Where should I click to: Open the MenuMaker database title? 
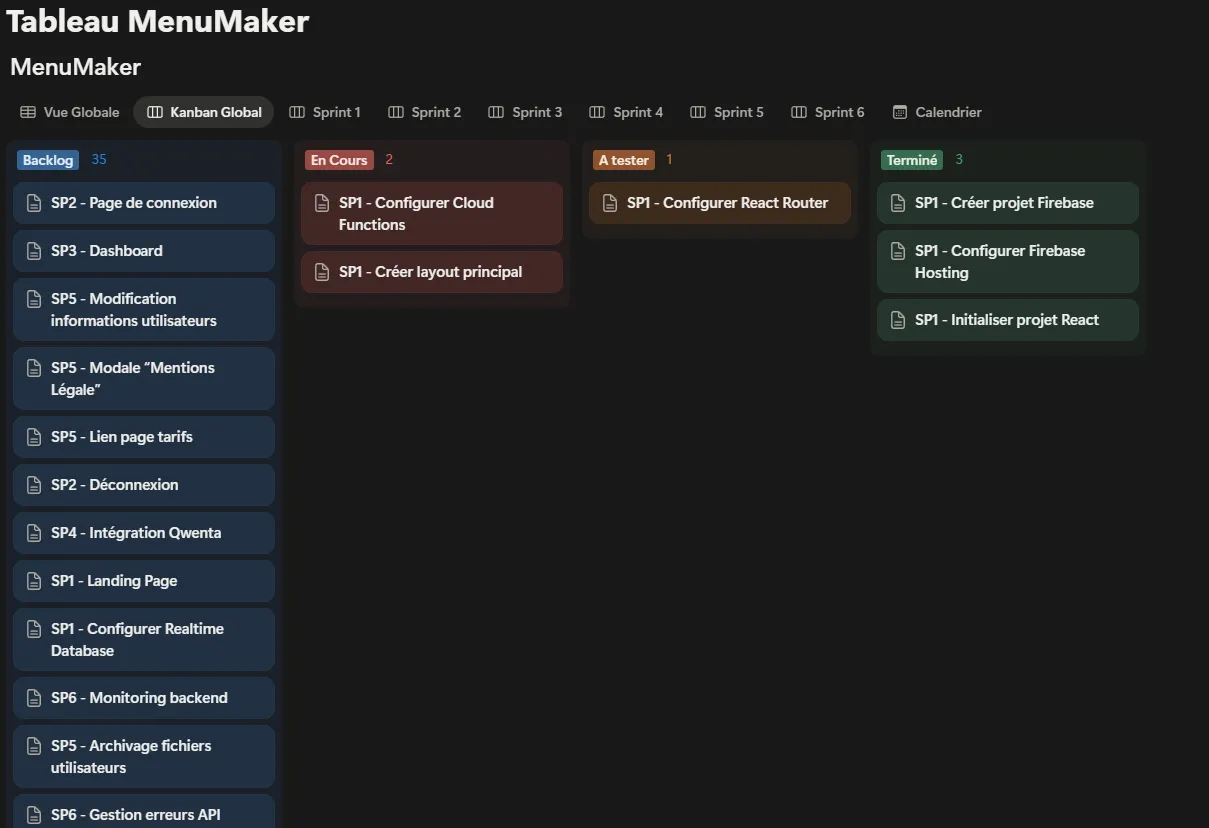pos(76,67)
